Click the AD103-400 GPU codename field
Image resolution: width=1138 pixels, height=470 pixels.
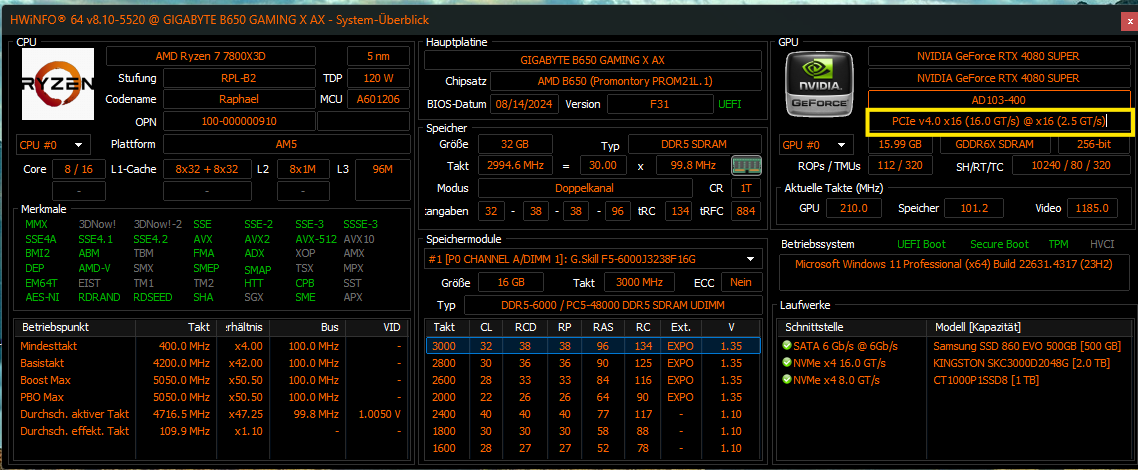(999, 99)
